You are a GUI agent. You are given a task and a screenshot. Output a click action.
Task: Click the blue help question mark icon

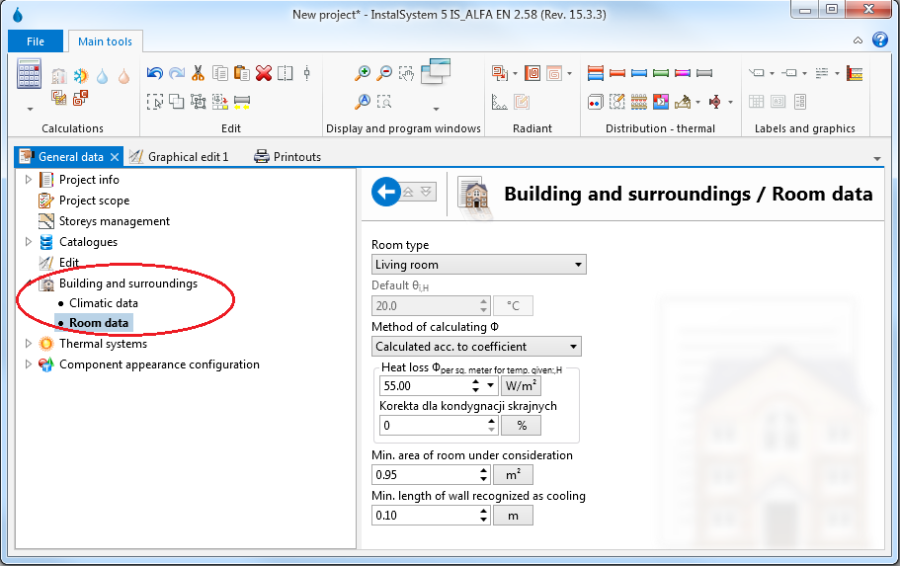coord(880,40)
